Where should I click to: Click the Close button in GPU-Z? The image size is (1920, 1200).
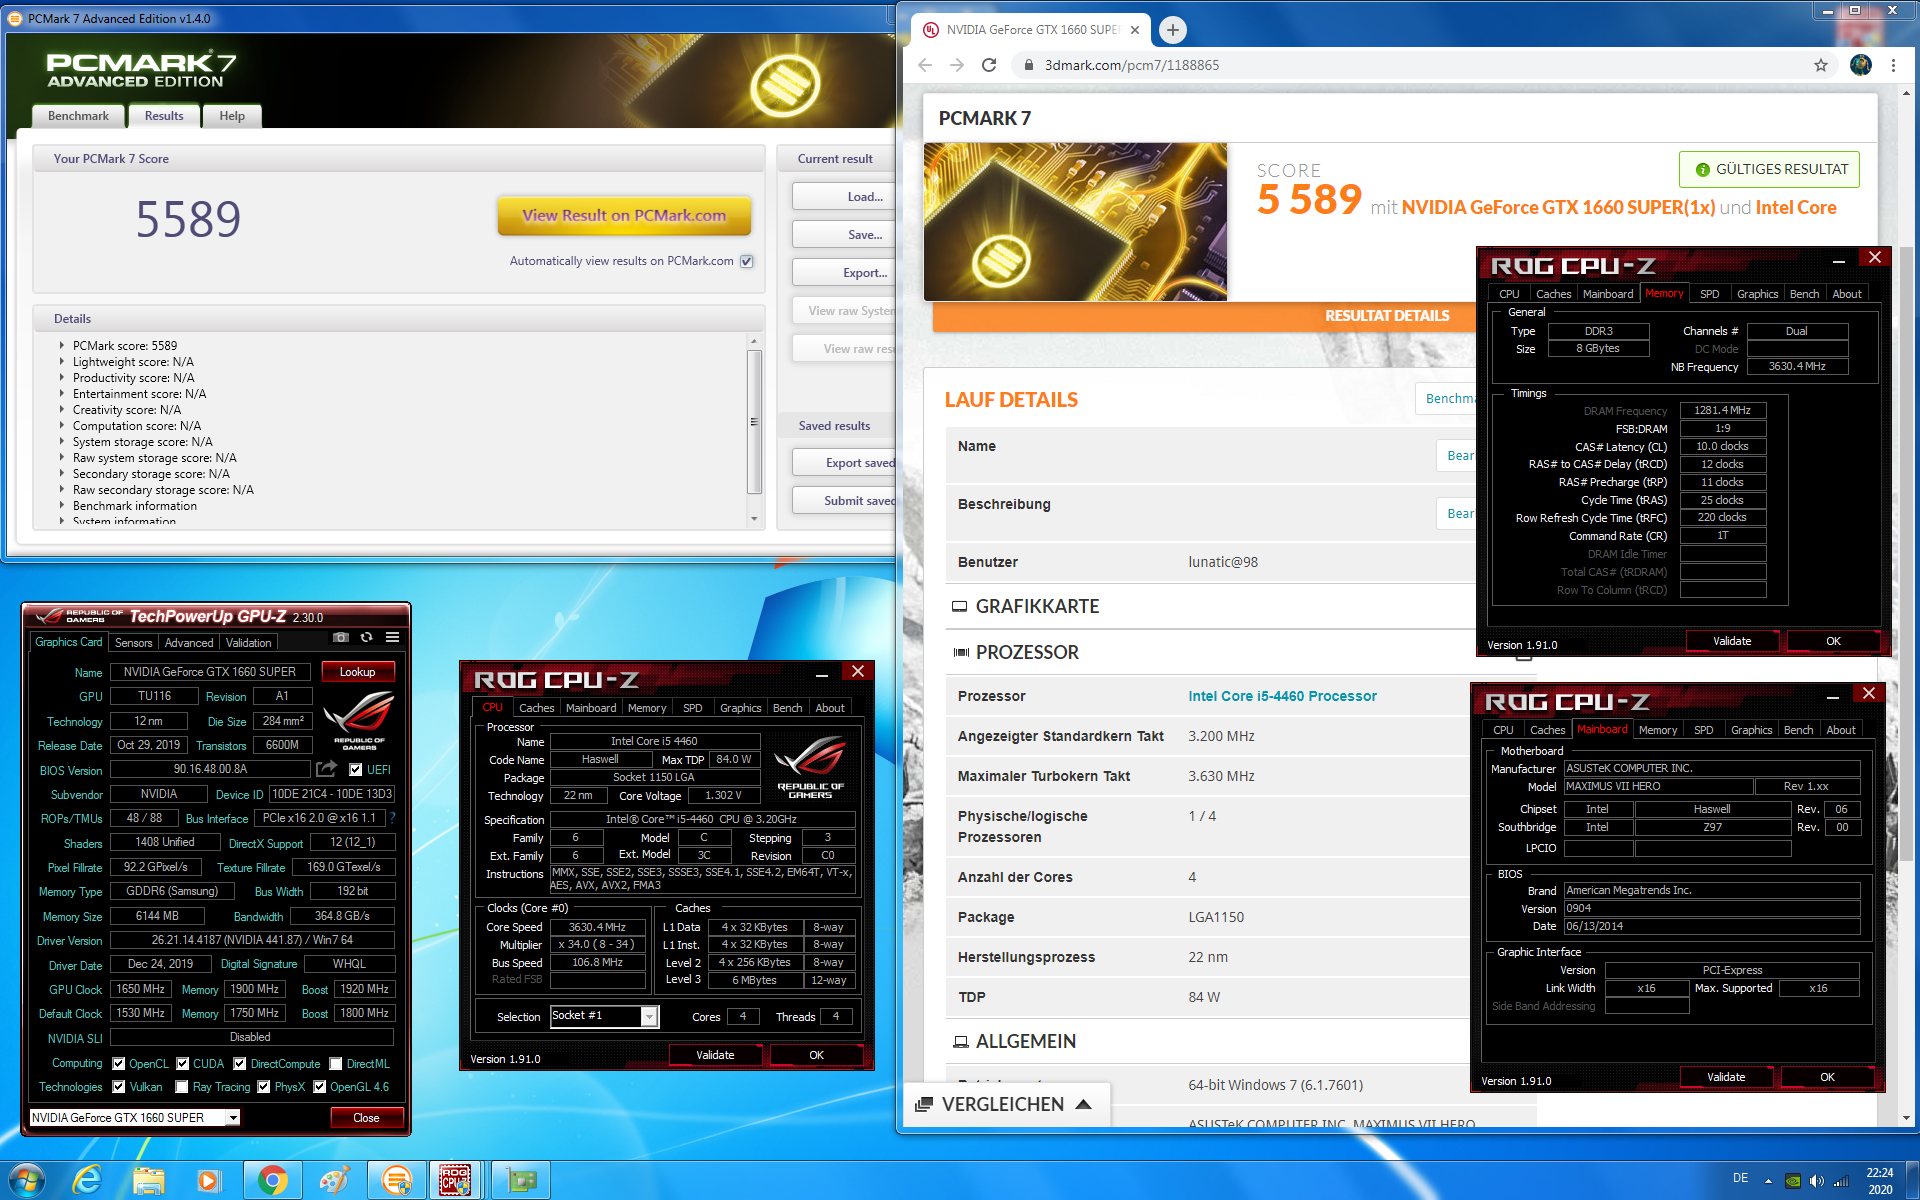click(x=366, y=1117)
